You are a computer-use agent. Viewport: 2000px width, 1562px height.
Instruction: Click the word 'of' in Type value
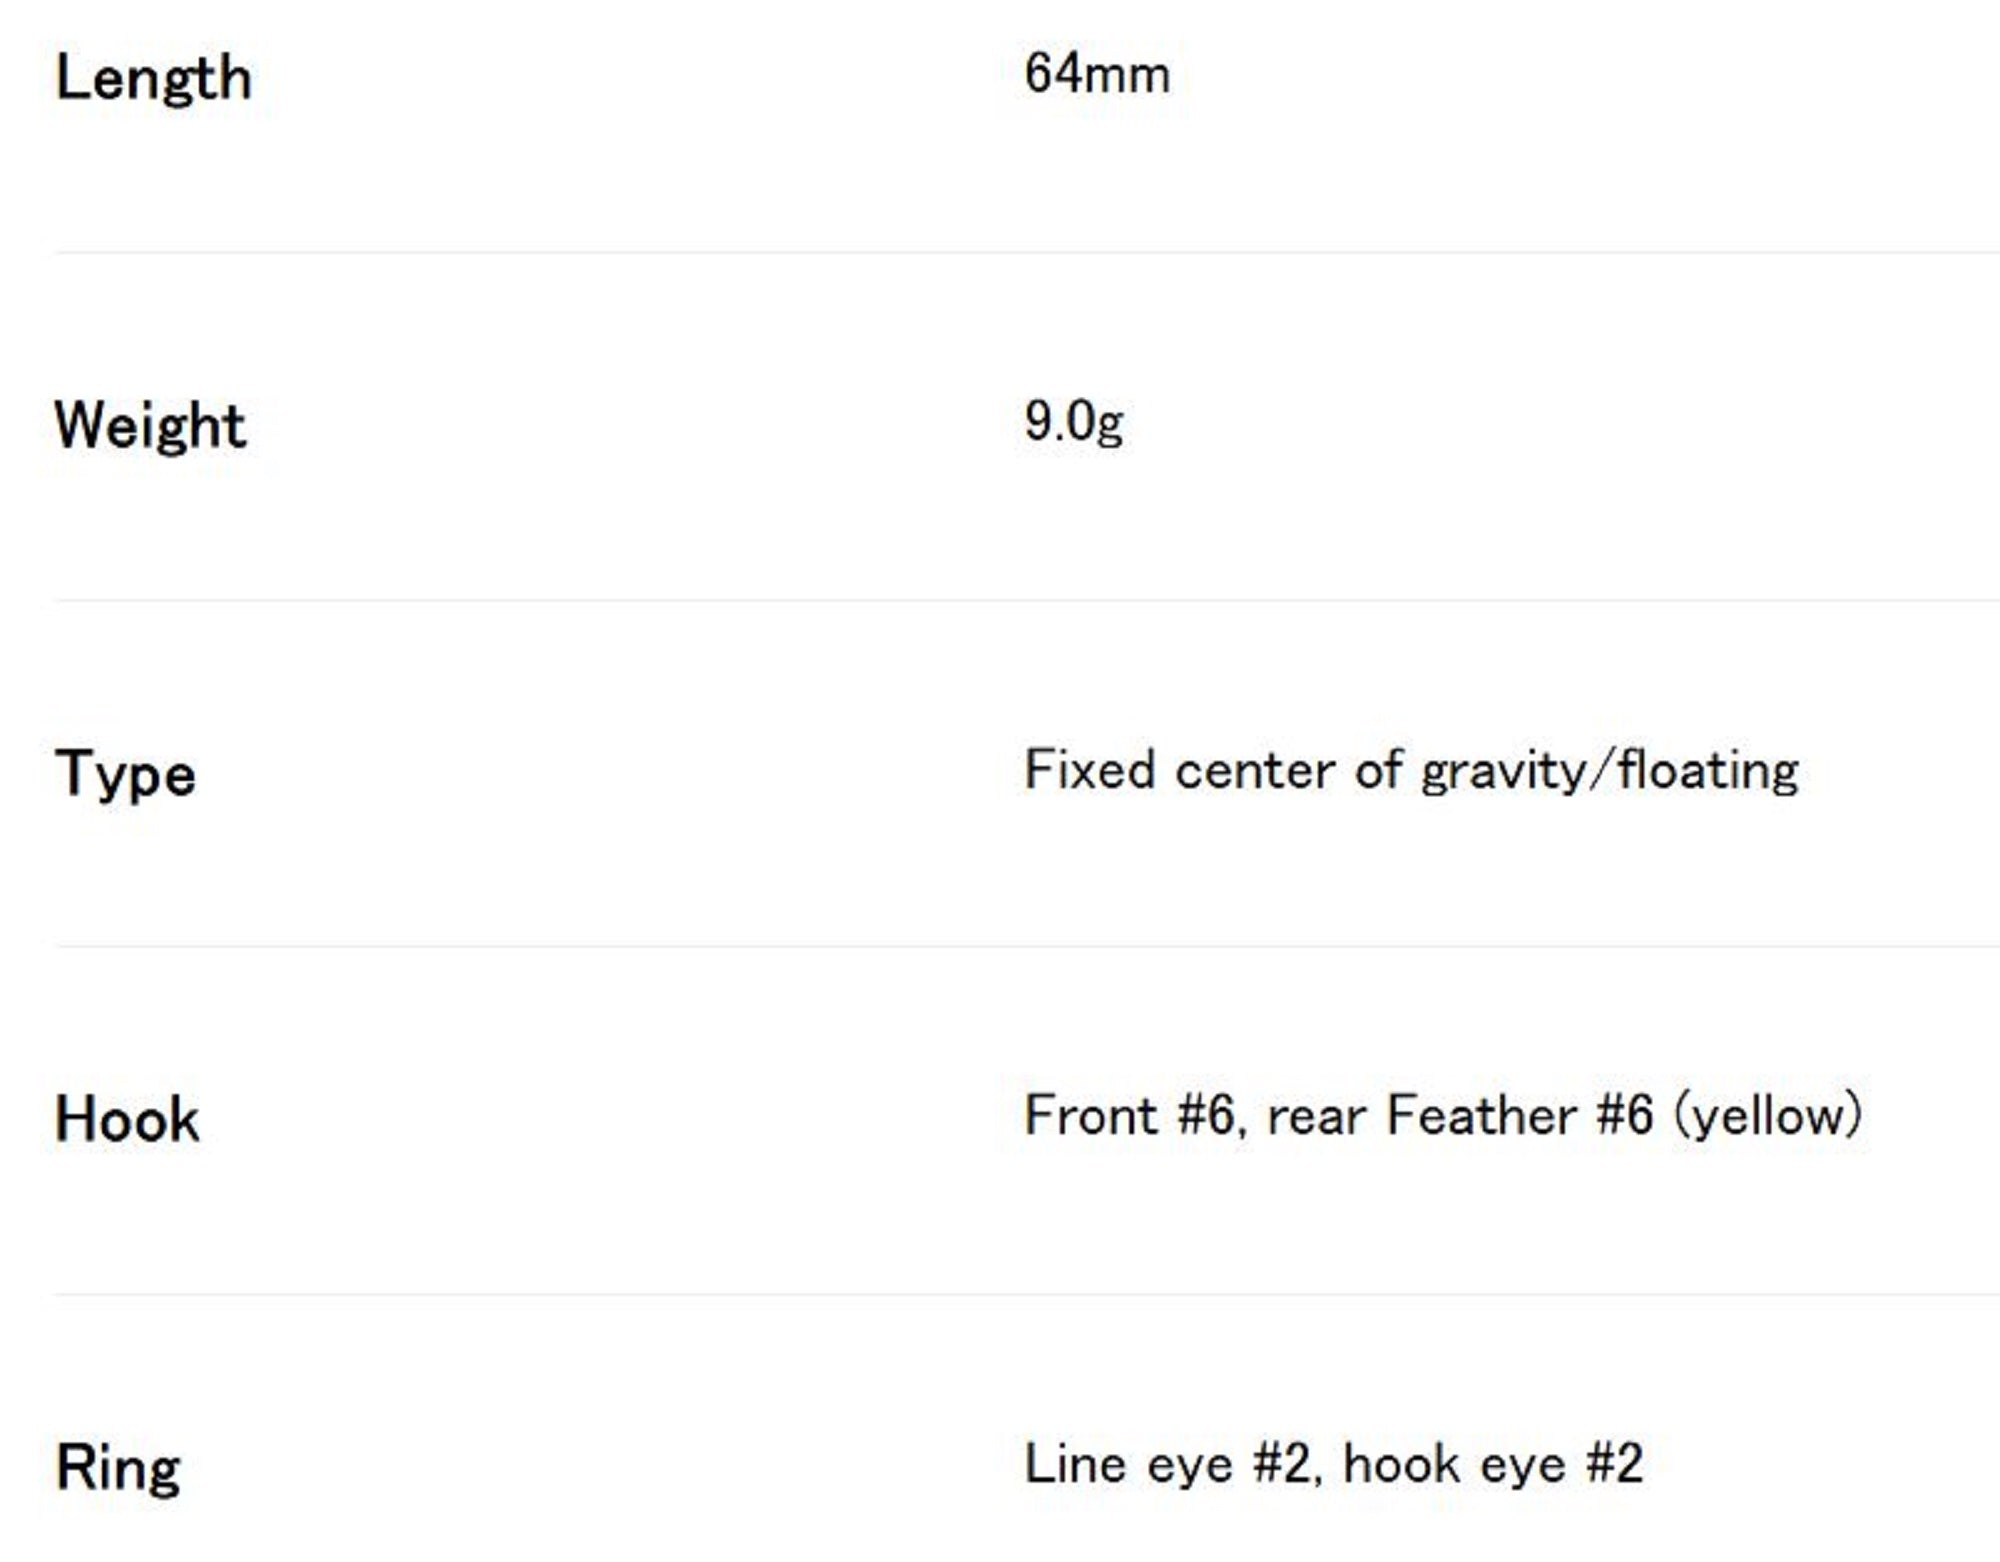pyautogui.click(x=1378, y=770)
